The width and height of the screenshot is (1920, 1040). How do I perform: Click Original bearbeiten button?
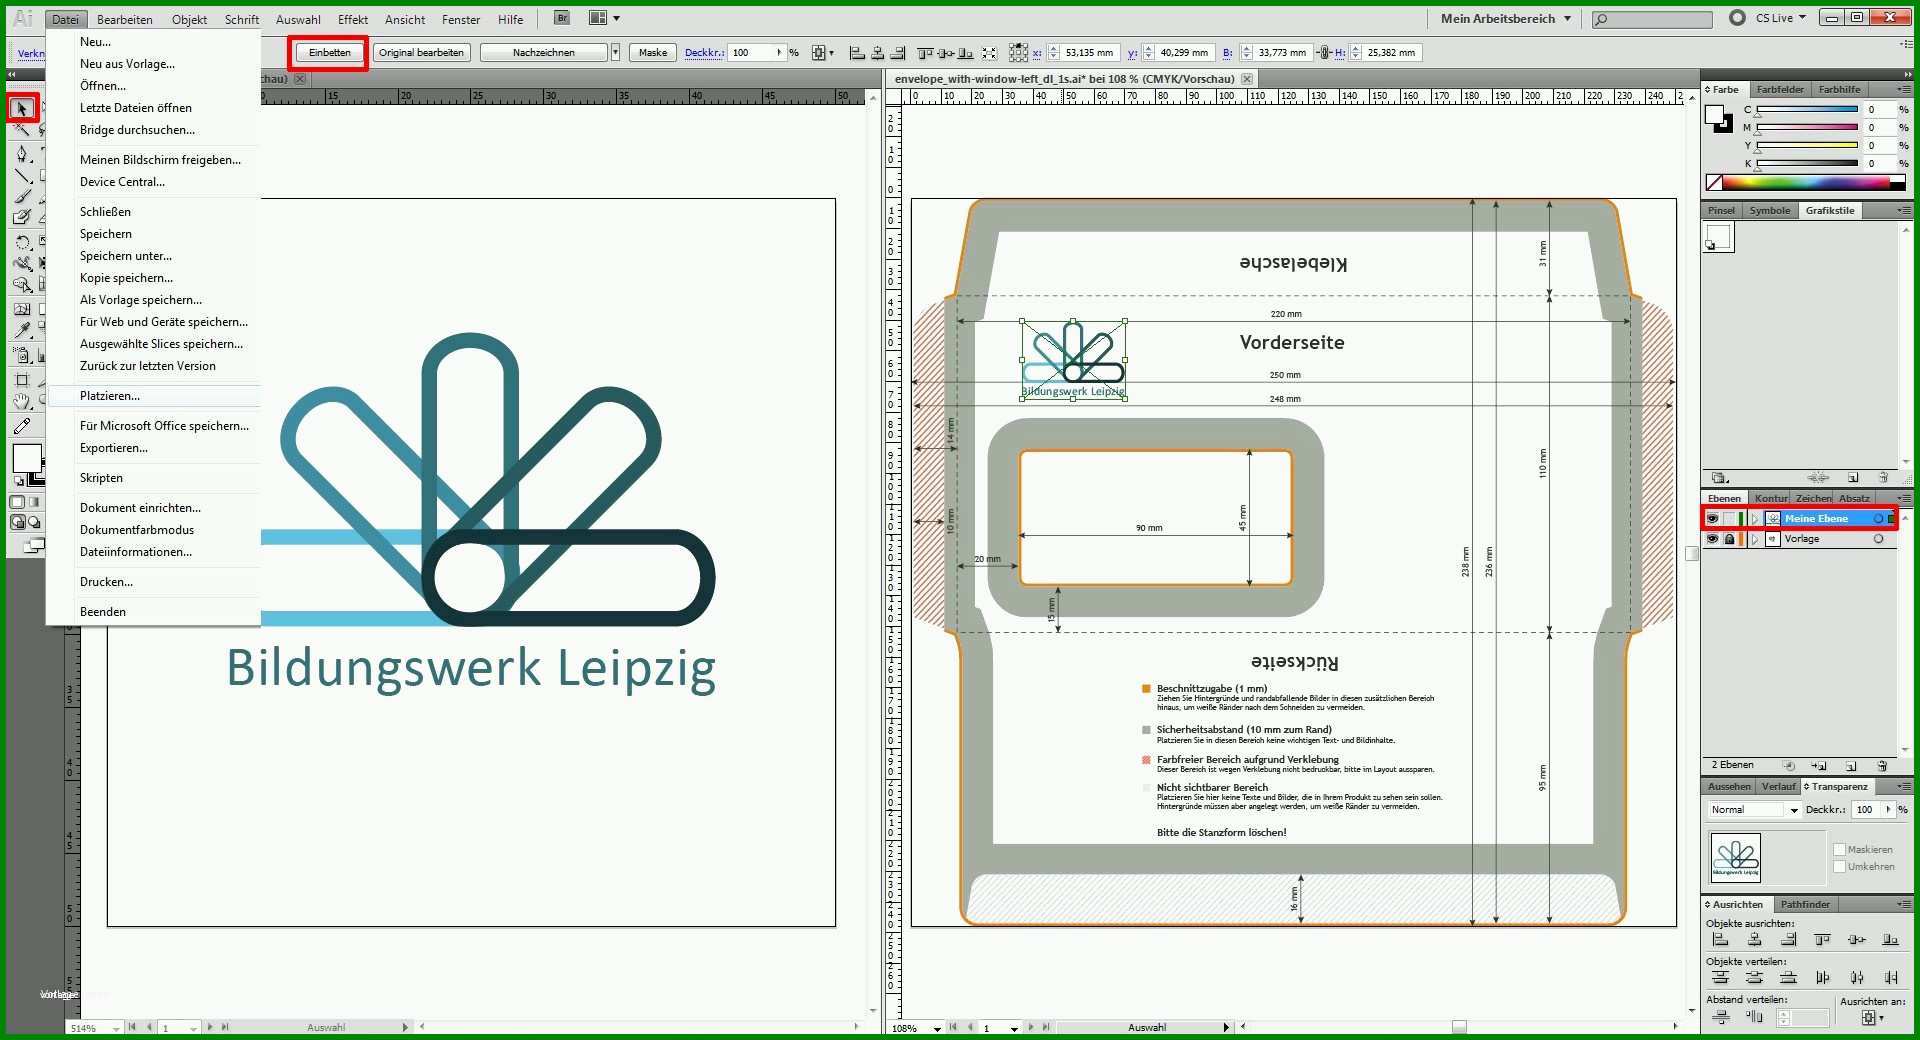pos(421,53)
